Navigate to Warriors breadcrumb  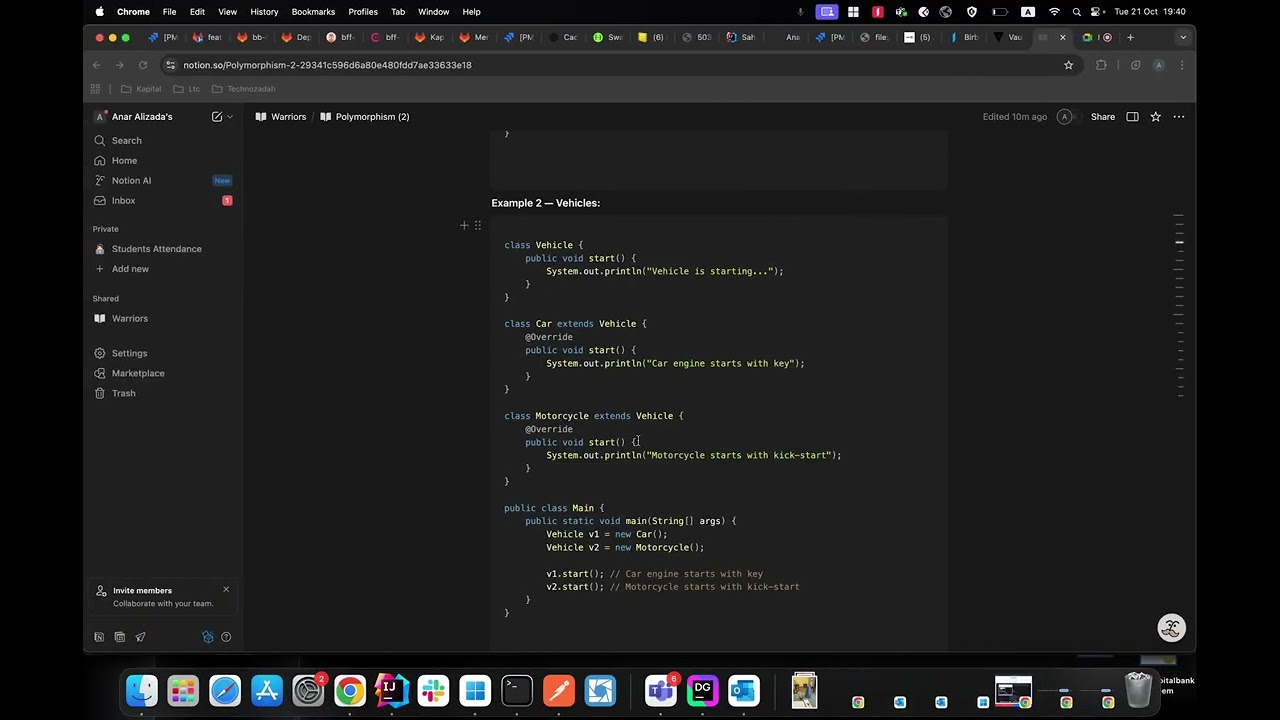281,117
